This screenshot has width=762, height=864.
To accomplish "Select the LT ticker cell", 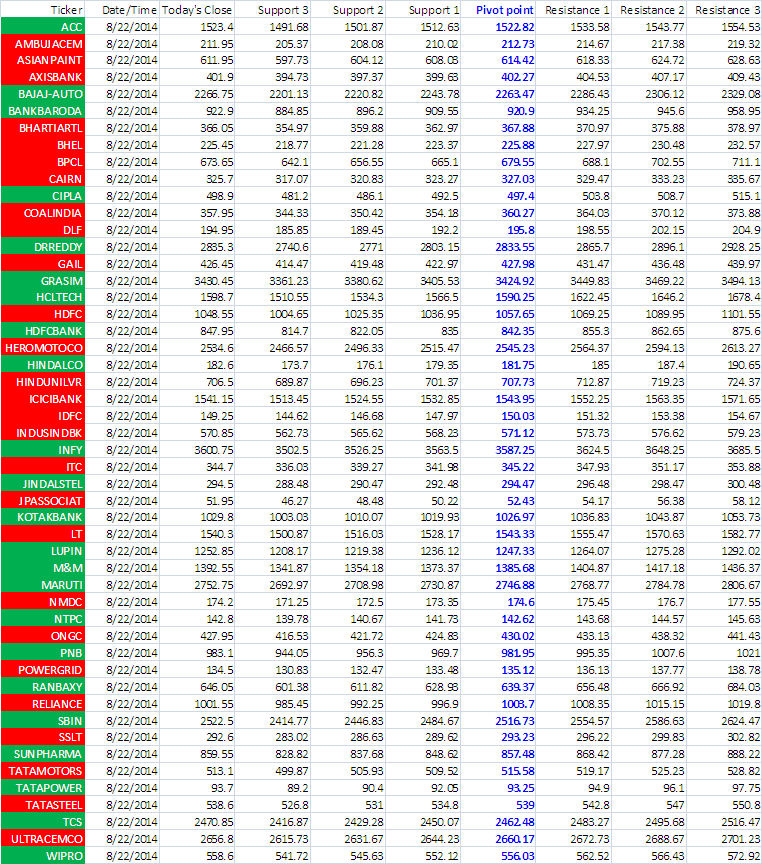I will pyautogui.click(x=43, y=534).
